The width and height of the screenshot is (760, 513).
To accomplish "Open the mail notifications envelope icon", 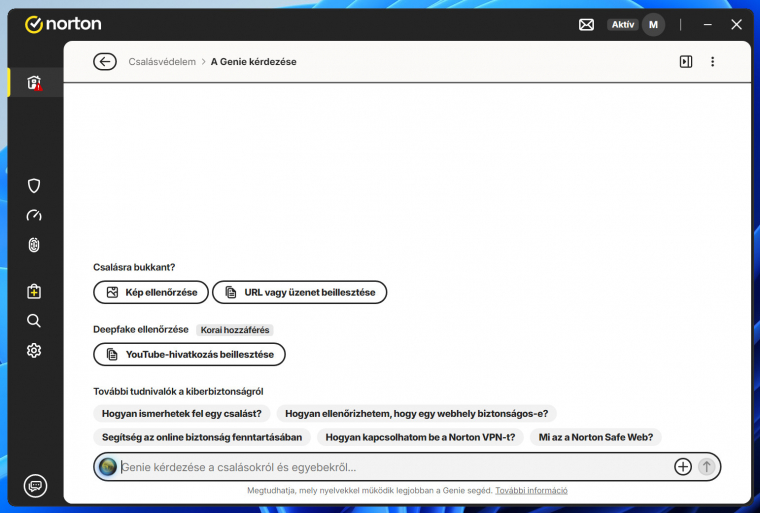I will (x=587, y=24).
